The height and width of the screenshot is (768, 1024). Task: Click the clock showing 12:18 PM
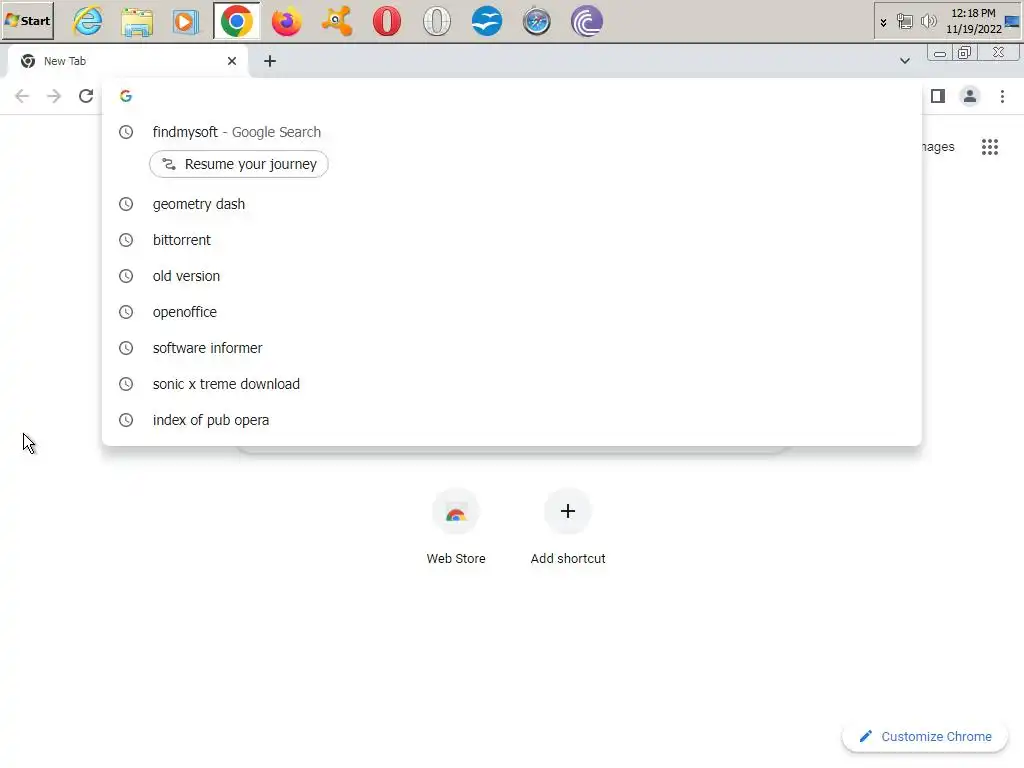tap(973, 21)
